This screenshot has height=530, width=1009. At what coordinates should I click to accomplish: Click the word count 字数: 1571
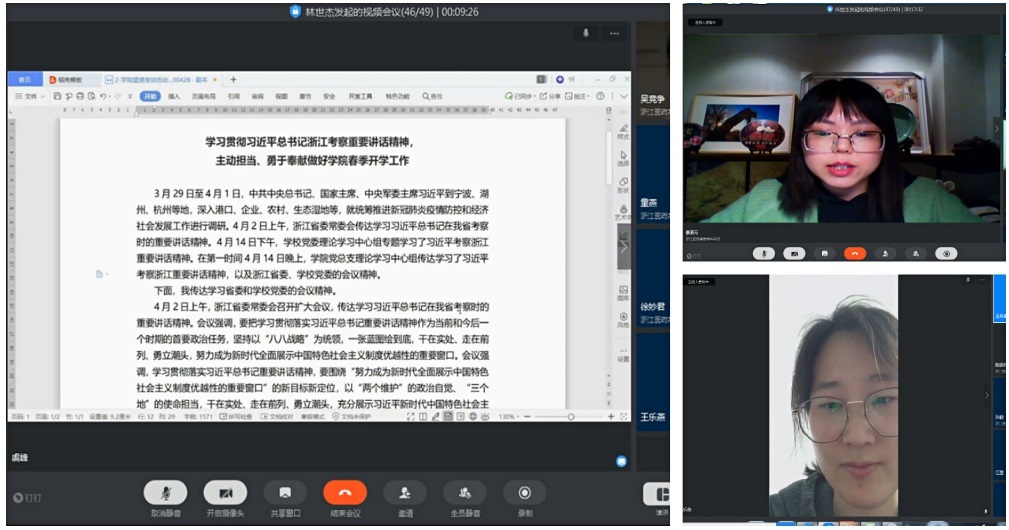pos(198,417)
